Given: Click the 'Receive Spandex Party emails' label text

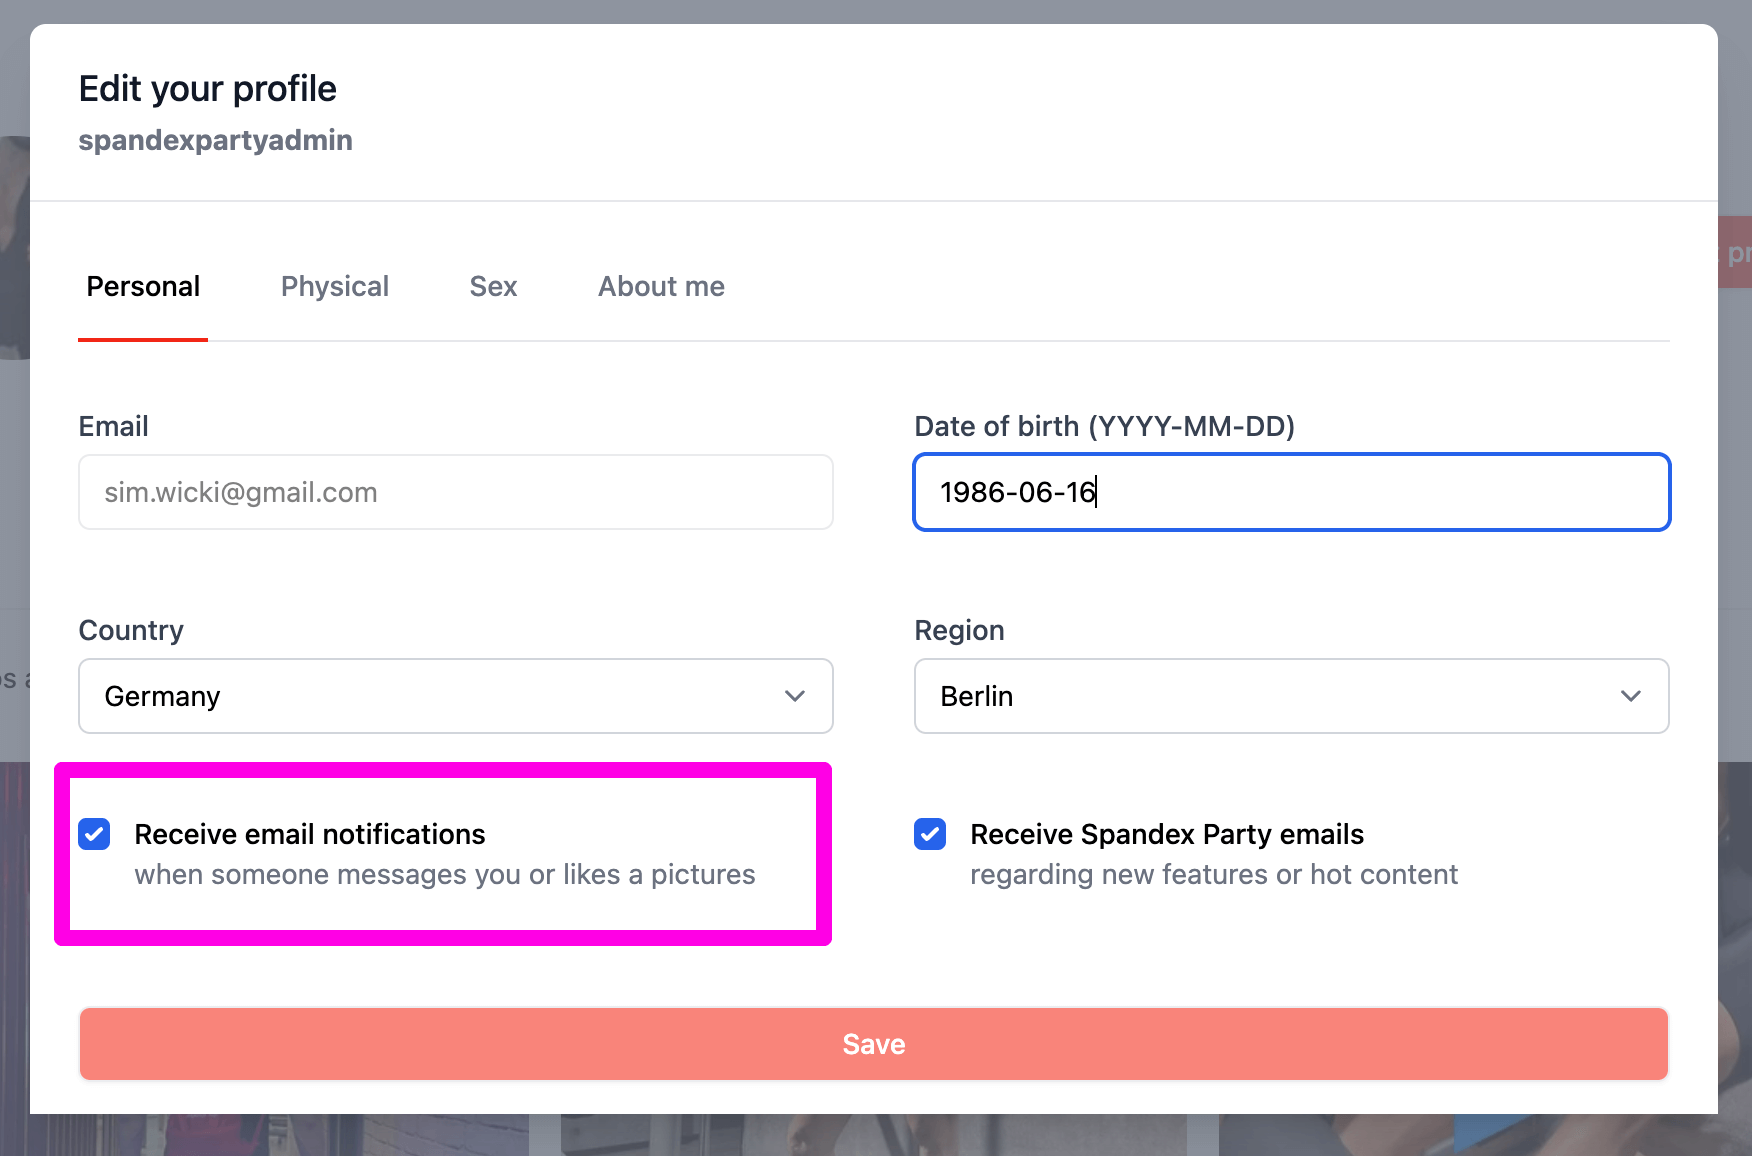Looking at the screenshot, I should [1167, 834].
